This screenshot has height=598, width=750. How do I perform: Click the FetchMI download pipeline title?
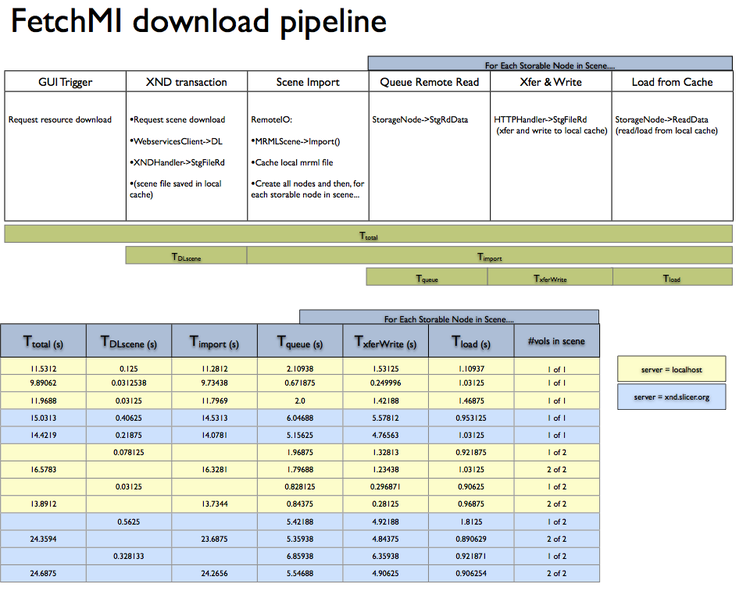[x=199, y=24]
